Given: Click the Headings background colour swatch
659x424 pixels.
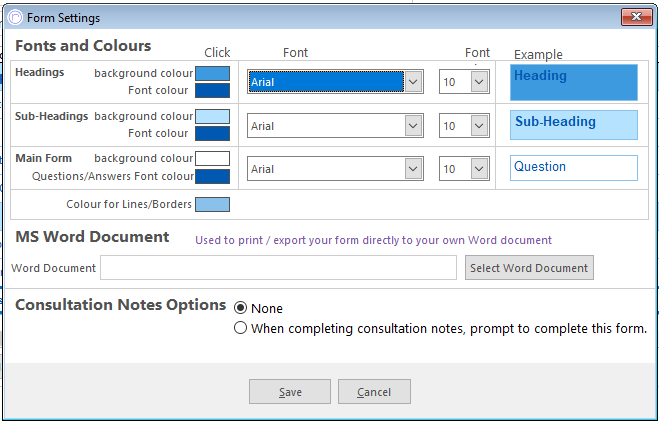Looking at the screenshot, I should point(212,74).
